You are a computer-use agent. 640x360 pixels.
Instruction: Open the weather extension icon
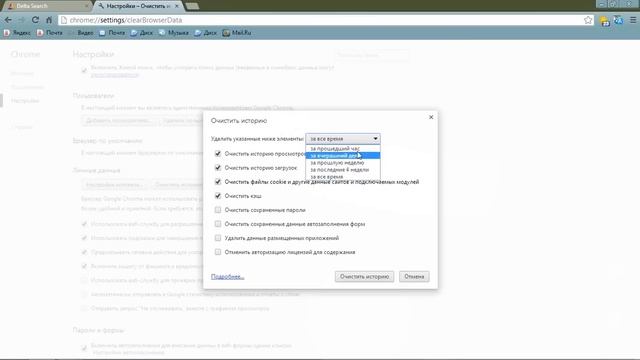(605, 20)
